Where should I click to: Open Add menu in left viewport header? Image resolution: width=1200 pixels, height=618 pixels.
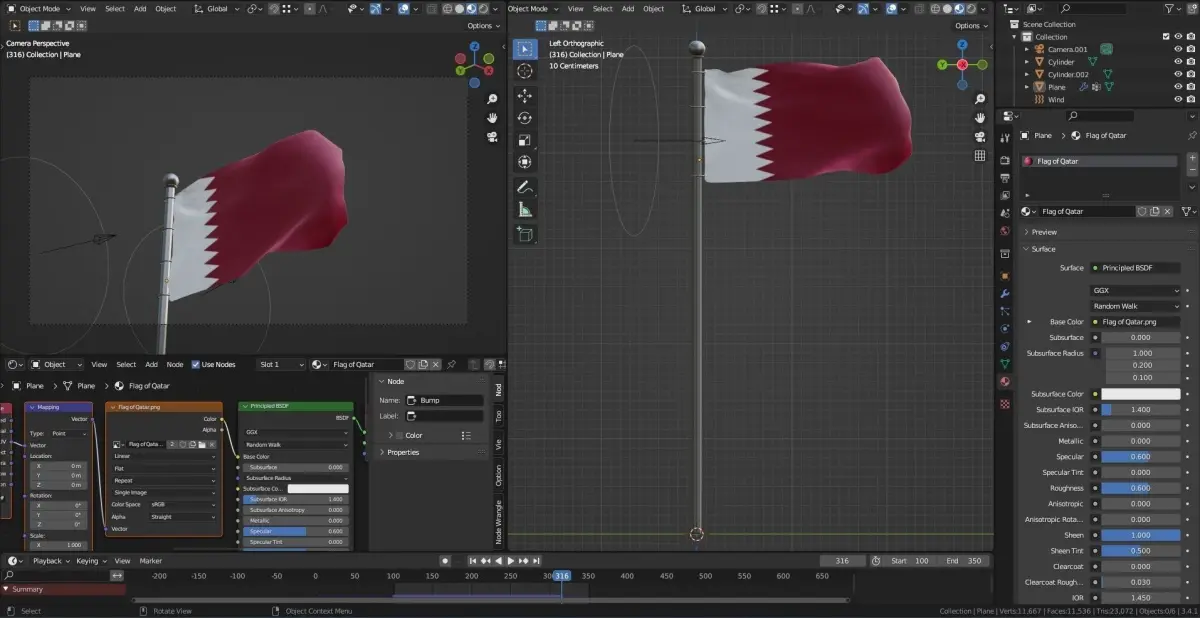pyautogui.click(x=139, y=9)
